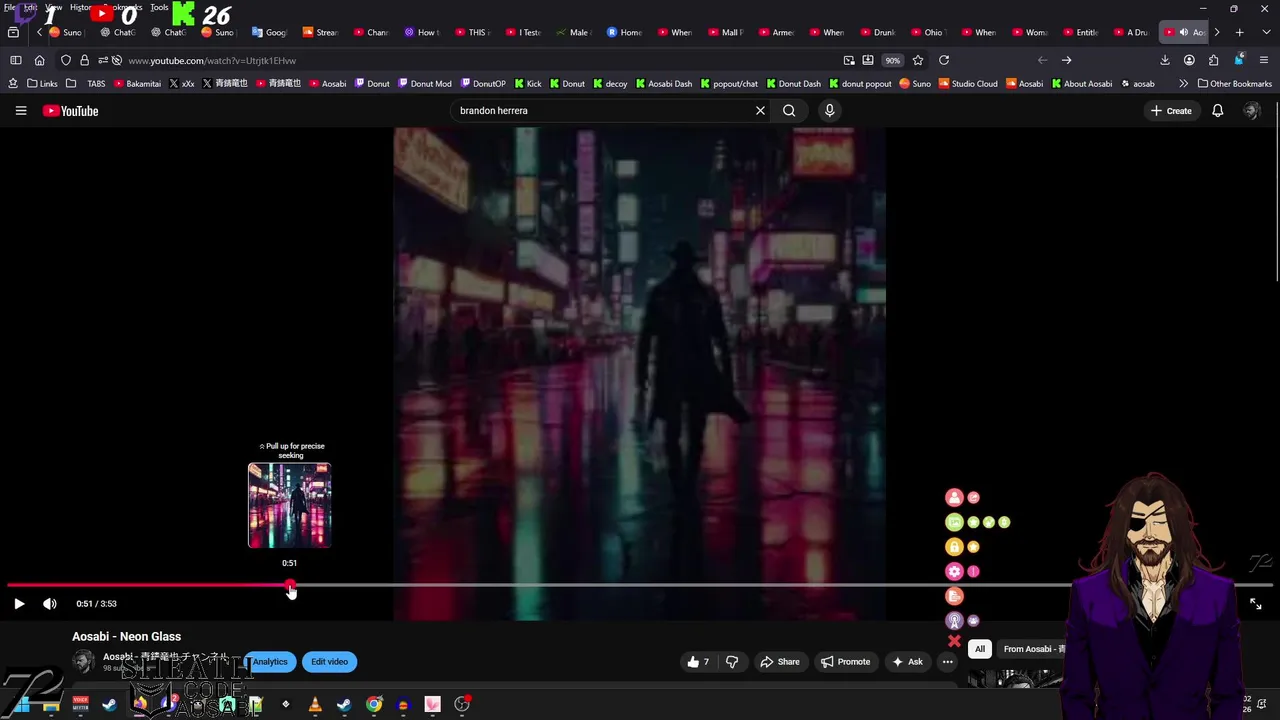The image size is (1280, 720).
Task: Open the TABS bookmarks folder
Action: [x=86, y=84]
